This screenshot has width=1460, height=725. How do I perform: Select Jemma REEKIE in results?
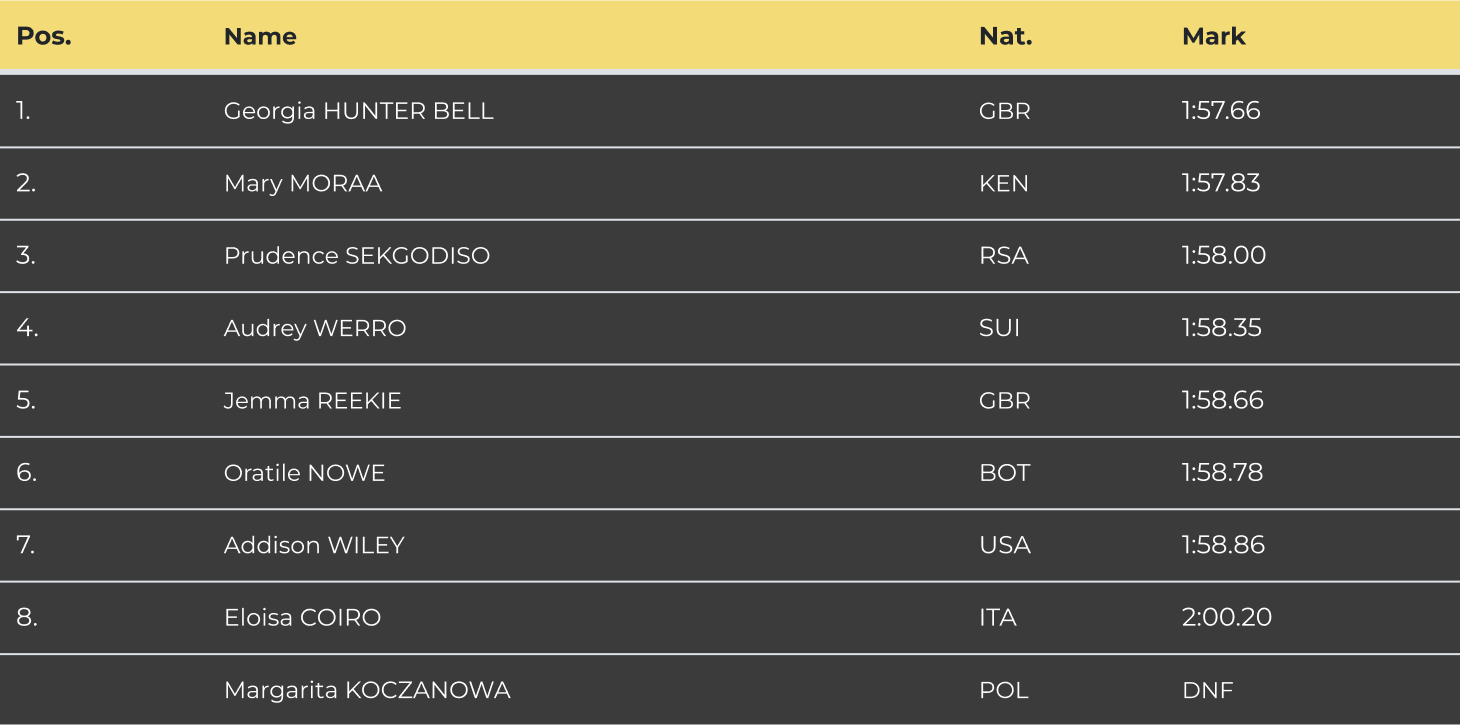point(312,401)
